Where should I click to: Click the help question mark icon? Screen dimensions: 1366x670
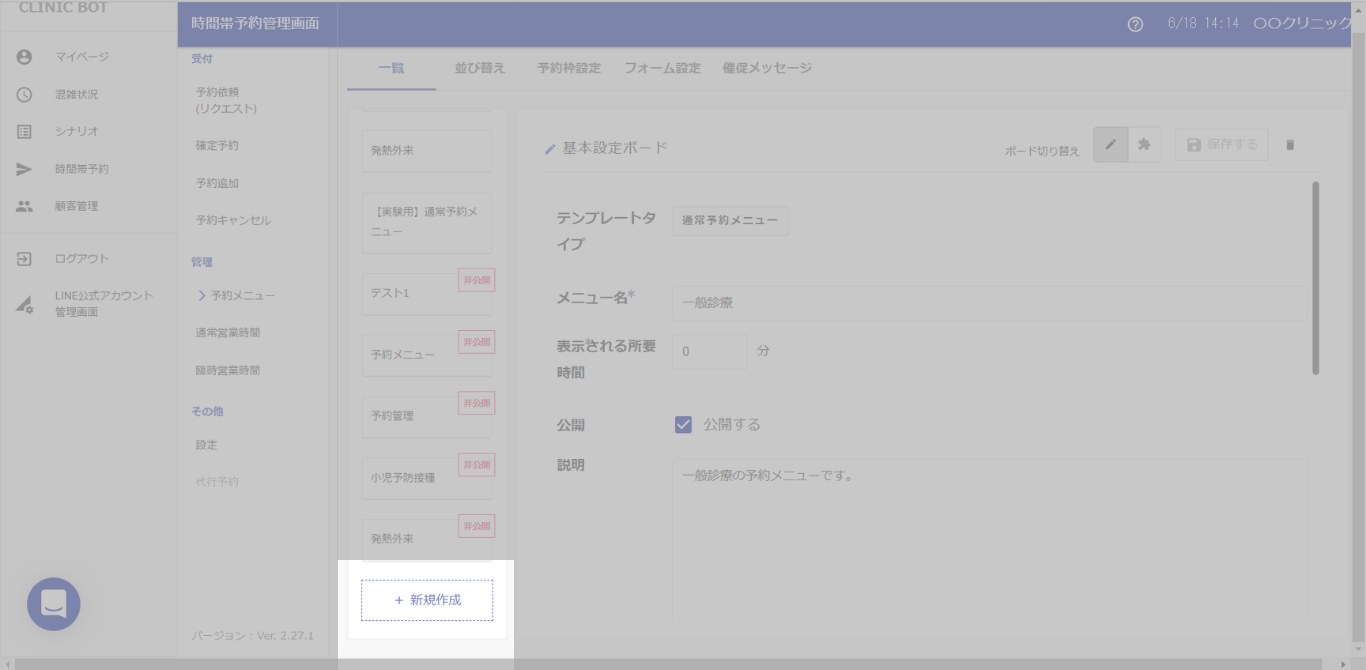coord(1135,25)
